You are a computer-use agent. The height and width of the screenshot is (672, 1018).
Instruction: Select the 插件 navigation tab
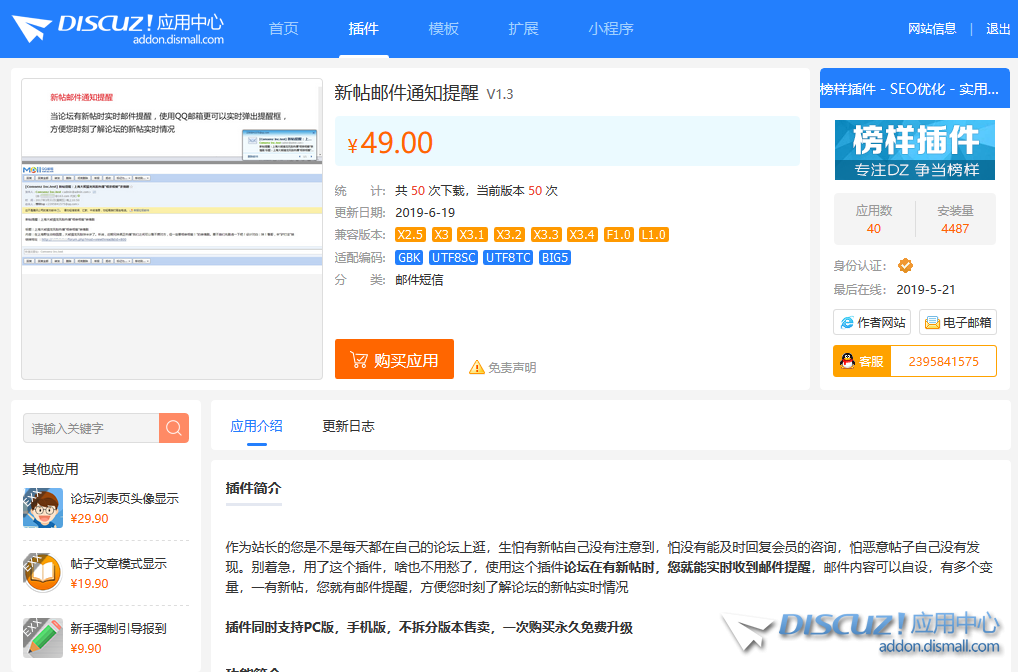click(364, 29)
